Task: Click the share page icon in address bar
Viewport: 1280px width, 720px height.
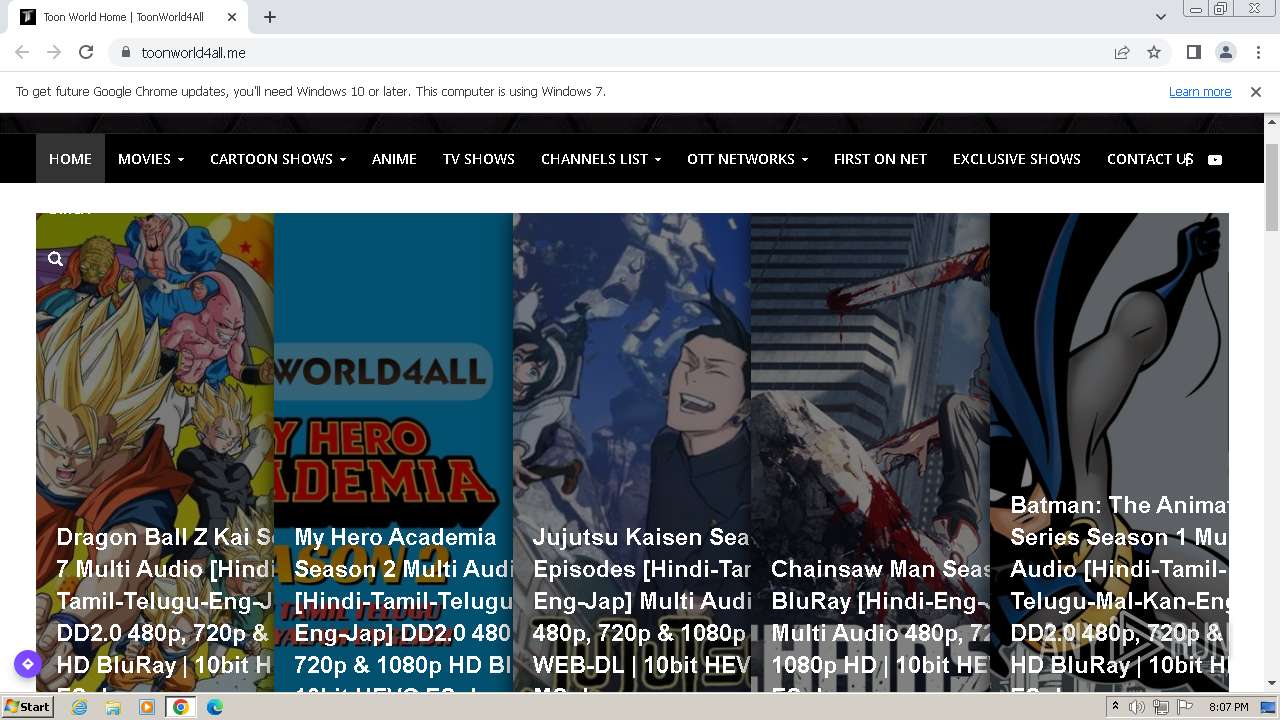Action: [1122, 52]
